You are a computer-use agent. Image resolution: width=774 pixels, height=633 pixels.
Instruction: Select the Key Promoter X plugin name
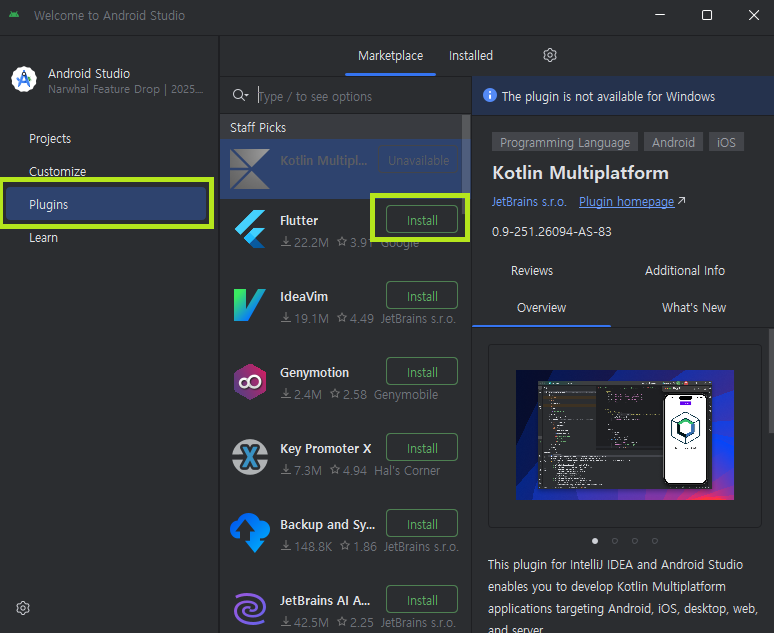coord(325,448)
